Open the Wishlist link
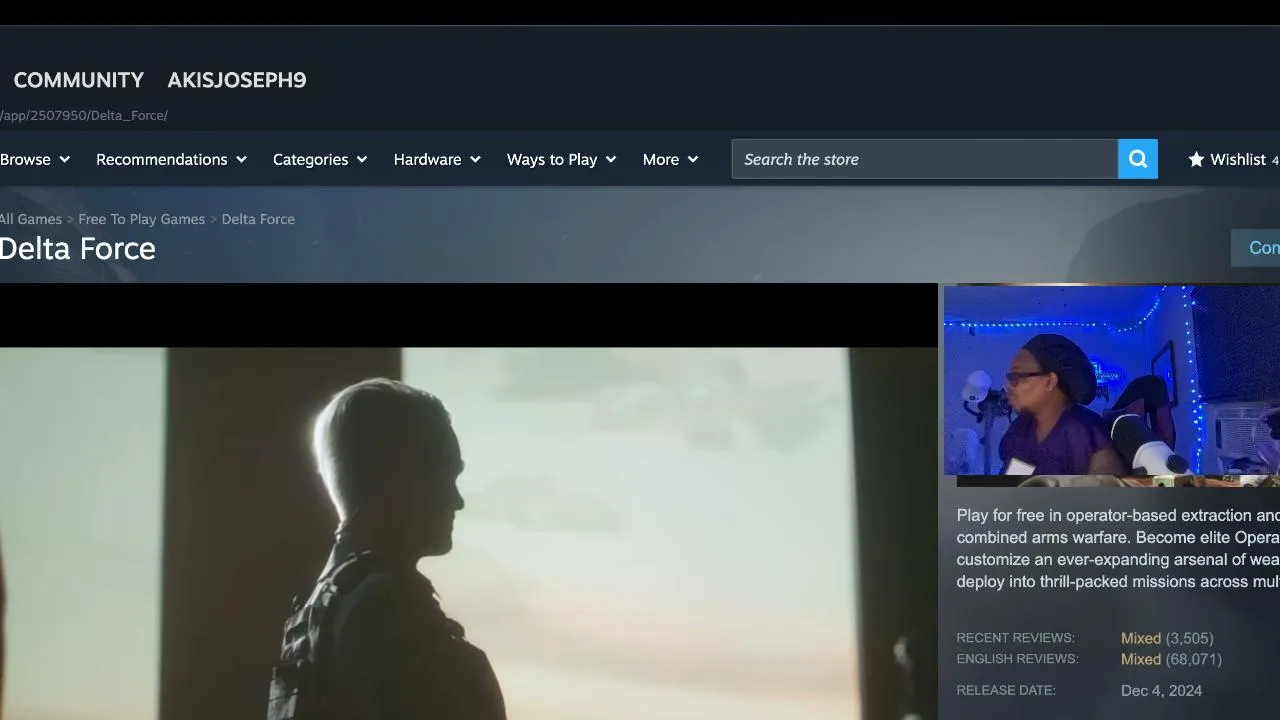The height and width of the screenshot is (720, 1280). 1233,159
